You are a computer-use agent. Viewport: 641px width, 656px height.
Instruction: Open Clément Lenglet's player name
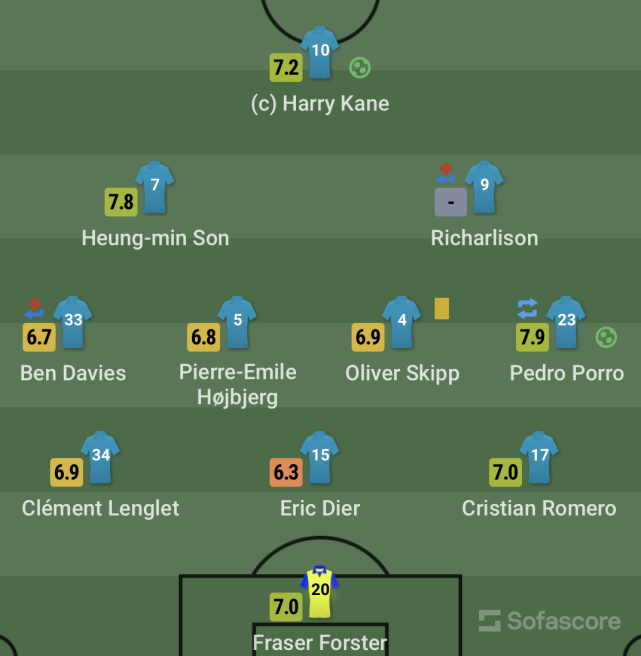[x=100, y=508]
